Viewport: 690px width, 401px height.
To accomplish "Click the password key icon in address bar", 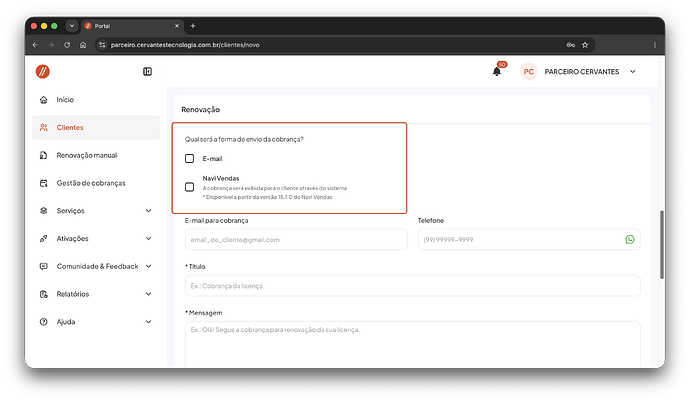I will pyautogui.click(x=571, y=45).
